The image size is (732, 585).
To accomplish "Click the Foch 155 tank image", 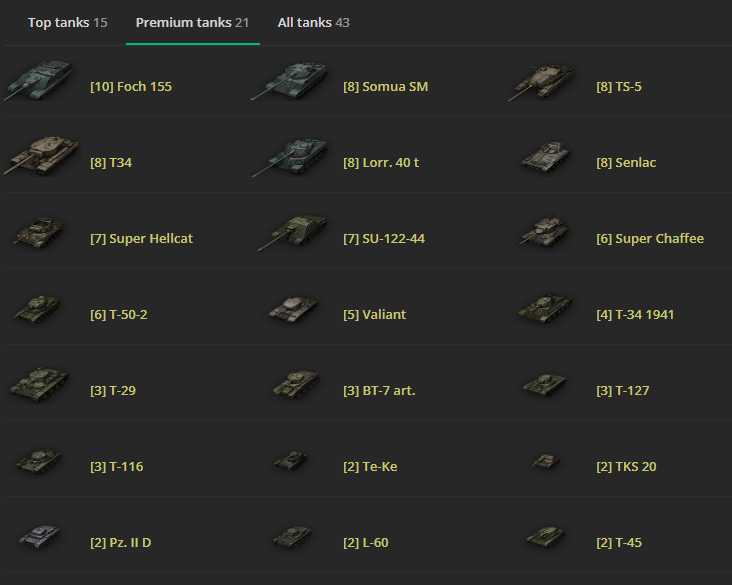I will click(x=39, y=80).
